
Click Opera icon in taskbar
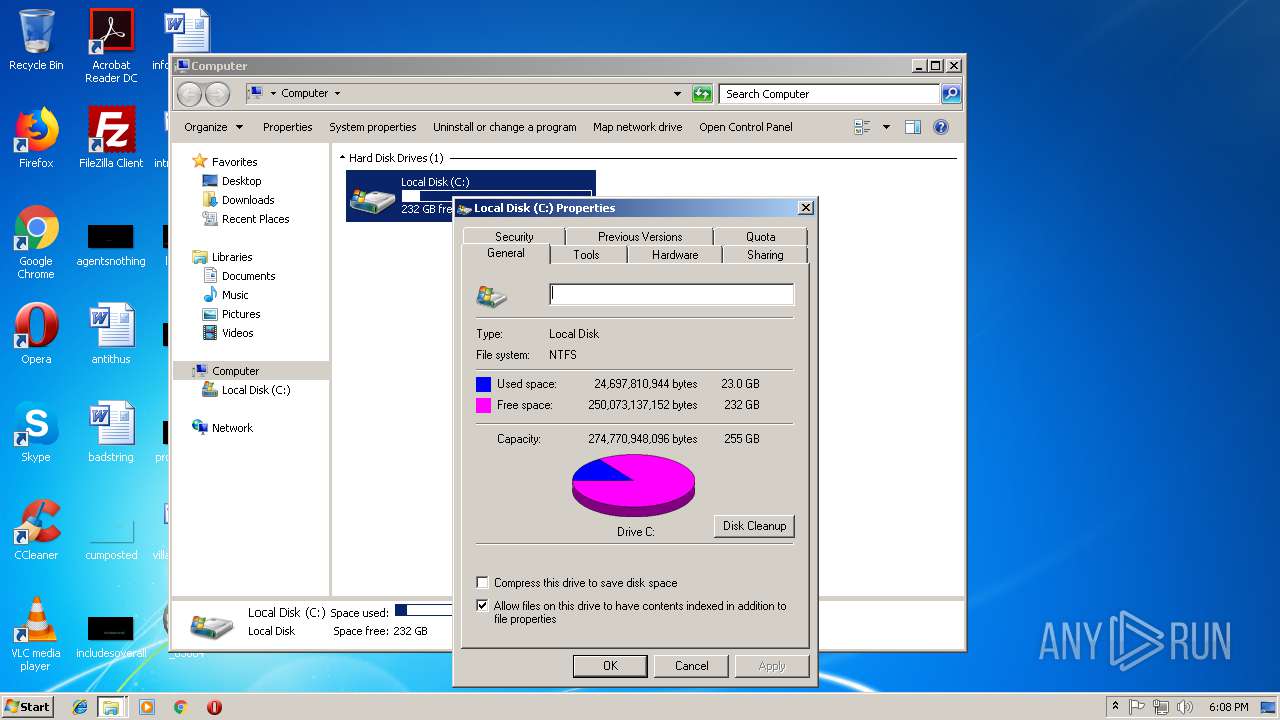[214, 707]
